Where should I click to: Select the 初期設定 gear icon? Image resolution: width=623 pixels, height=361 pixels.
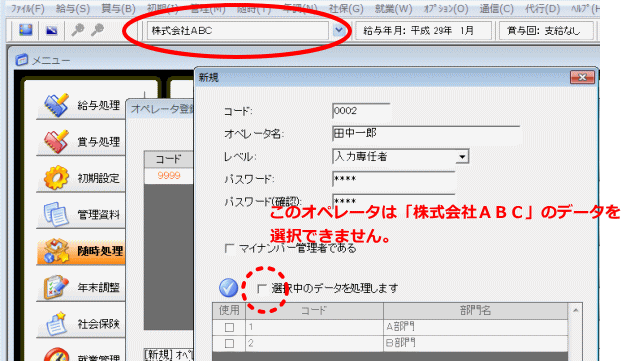pyautogui.click(x=56, y=178)
